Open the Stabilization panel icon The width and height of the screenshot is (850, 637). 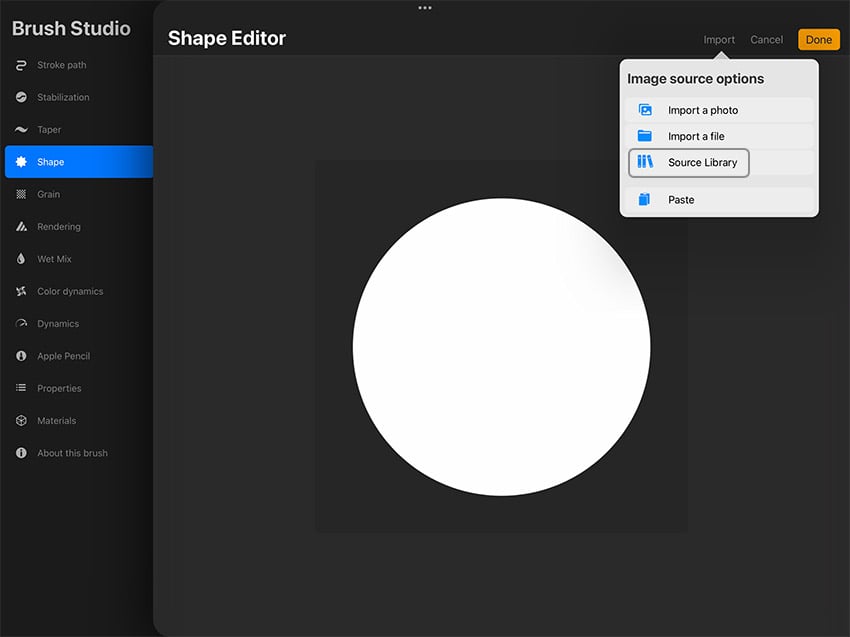(x=20, y=97)
